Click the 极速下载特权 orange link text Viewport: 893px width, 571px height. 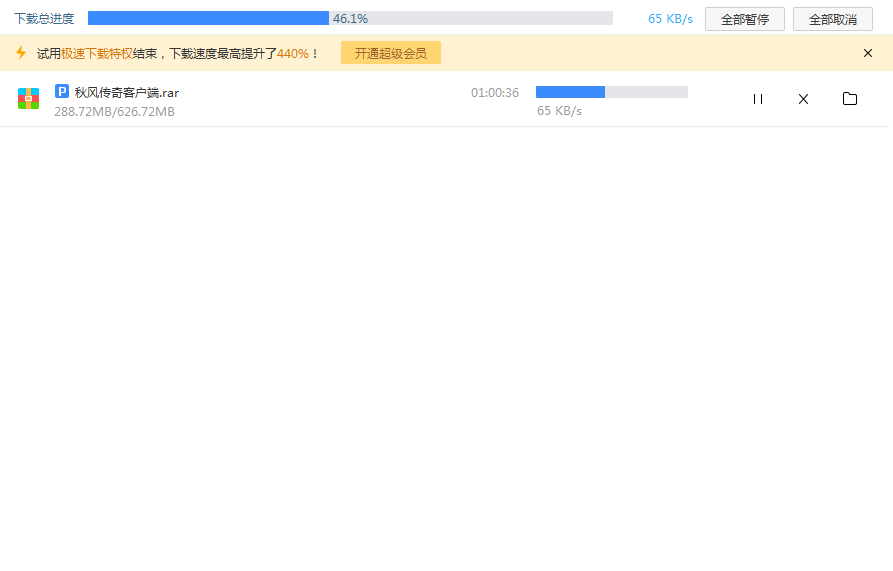[97, 54]
